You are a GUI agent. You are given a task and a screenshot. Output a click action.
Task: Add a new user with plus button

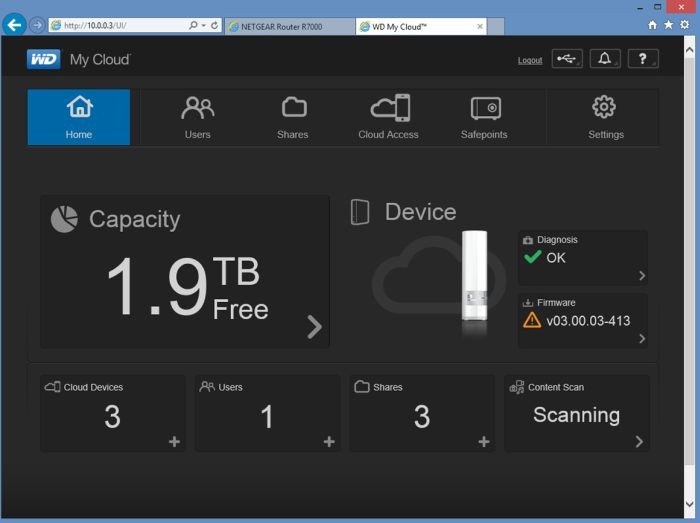click(329, 441)
